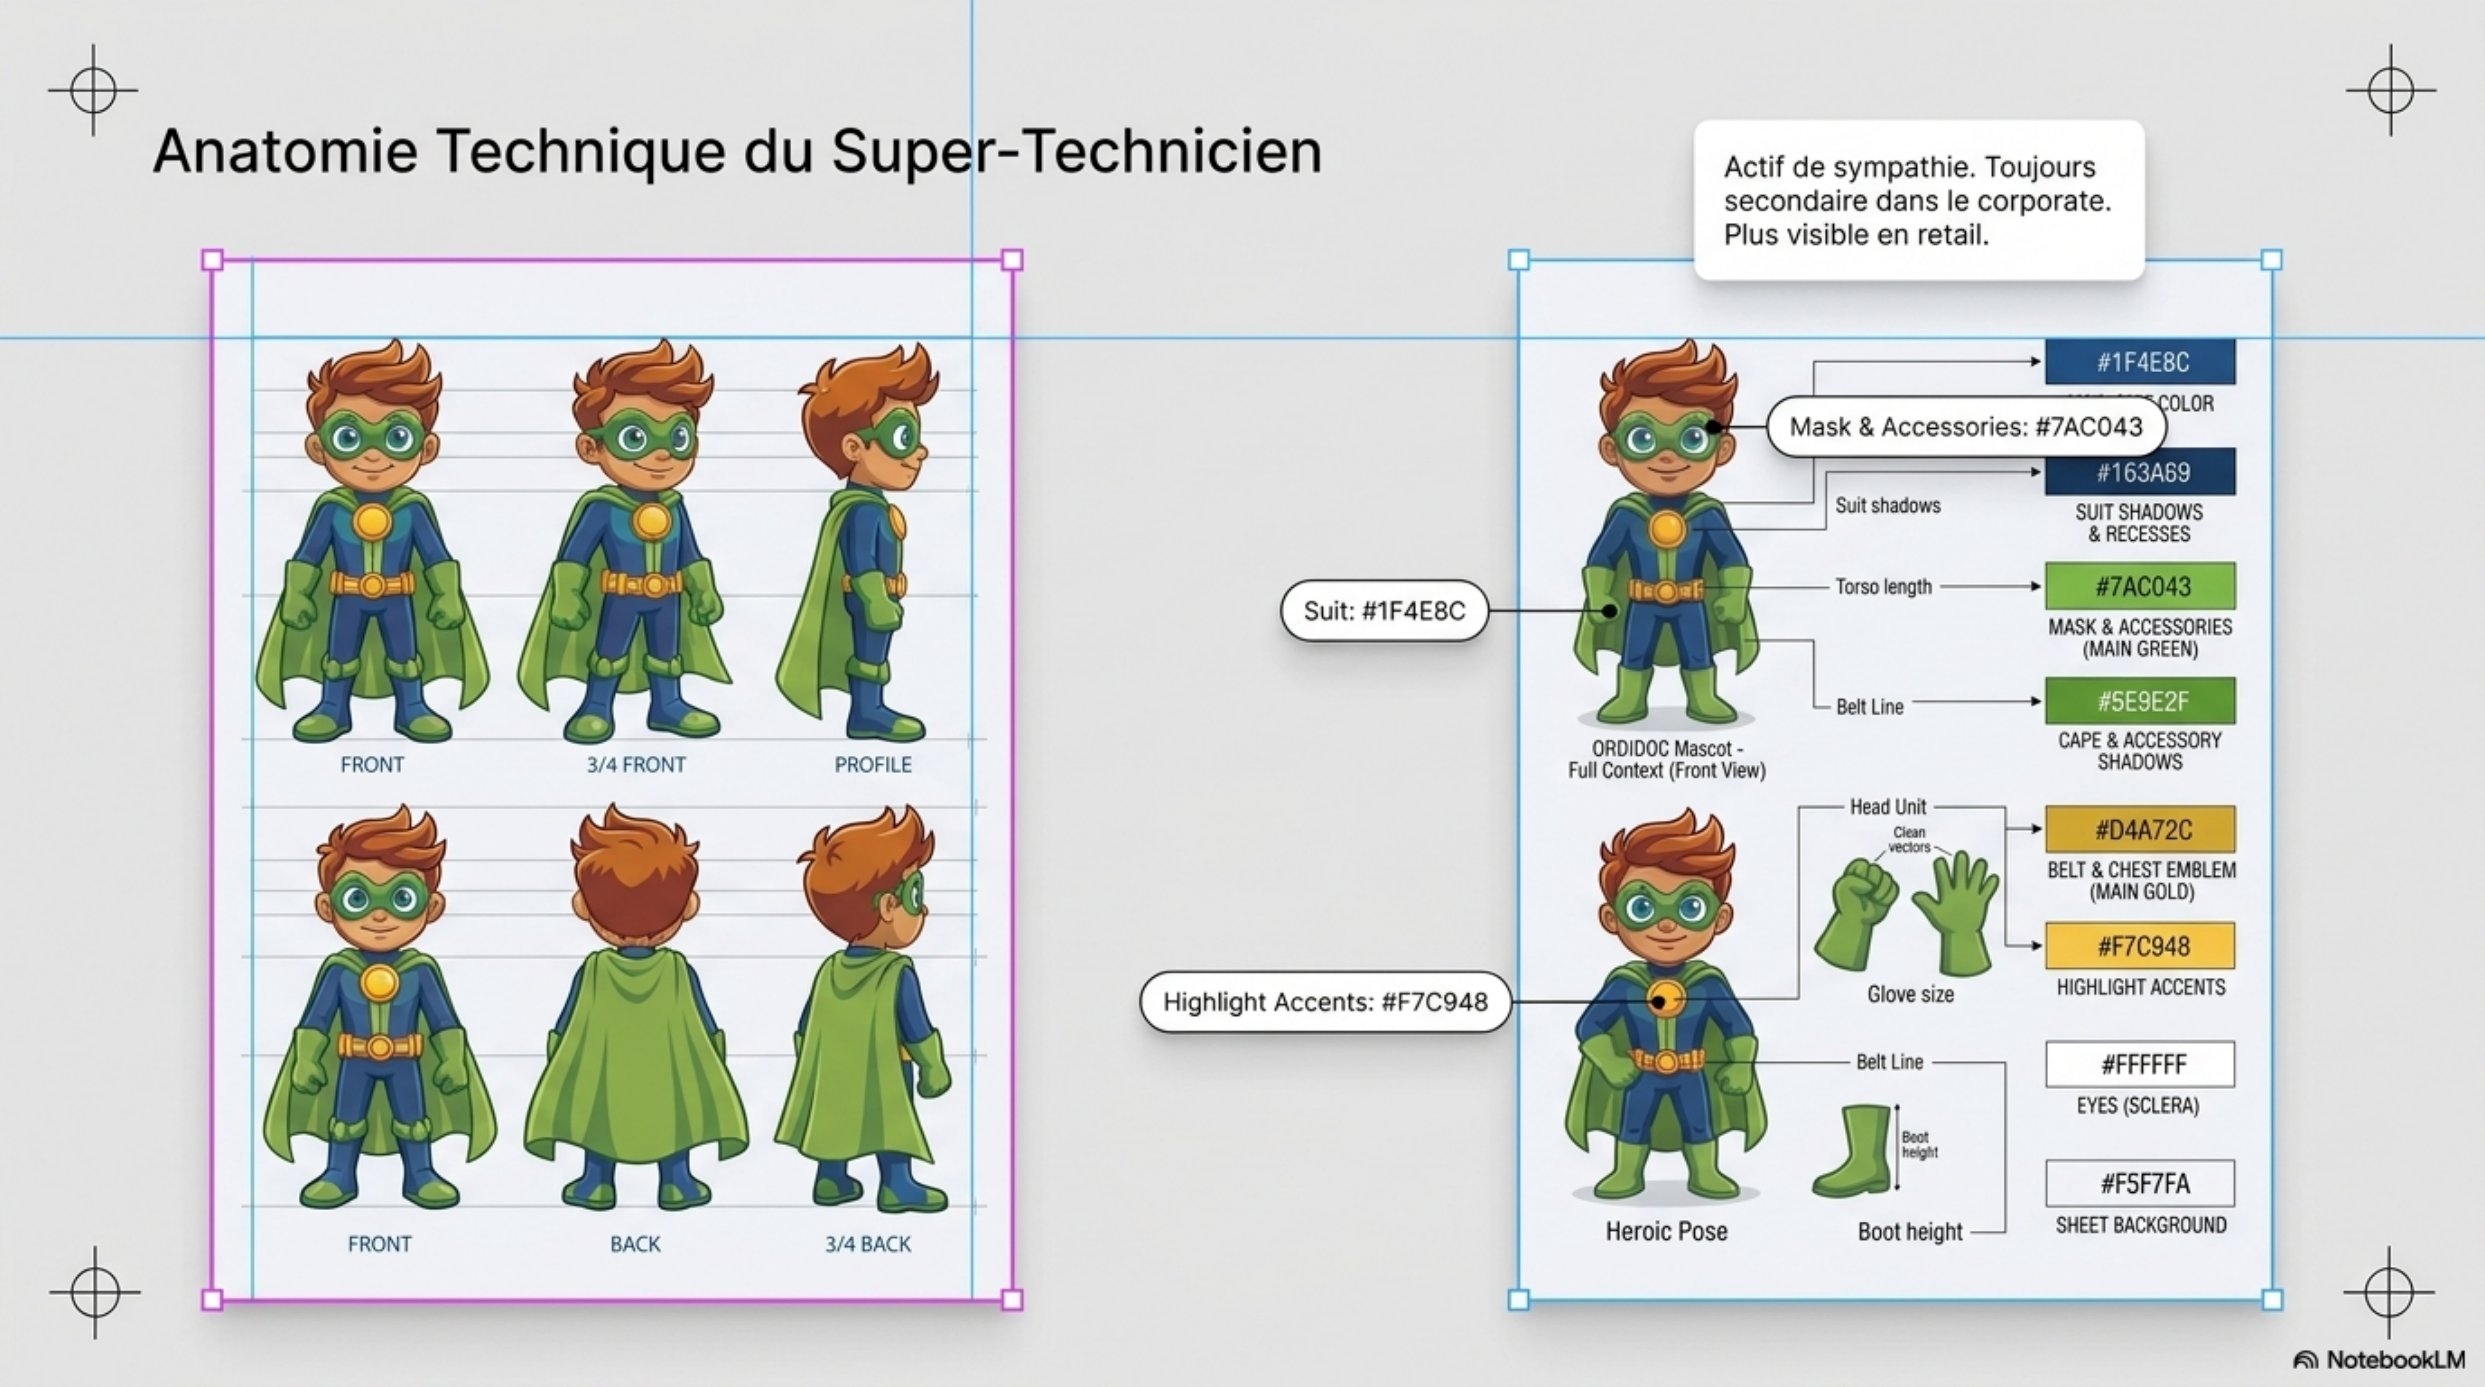
Task: Click the open-hand green glove illustration
Action: coord(1958,912)
